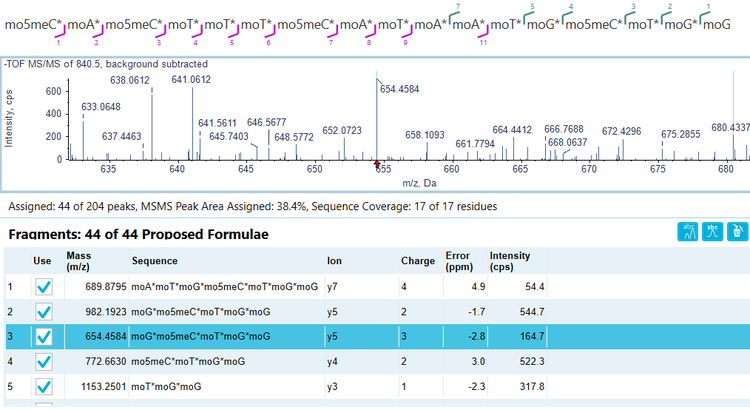Click the Charge column header
Viewport: 750px width, 410px height.
(417, 260)
